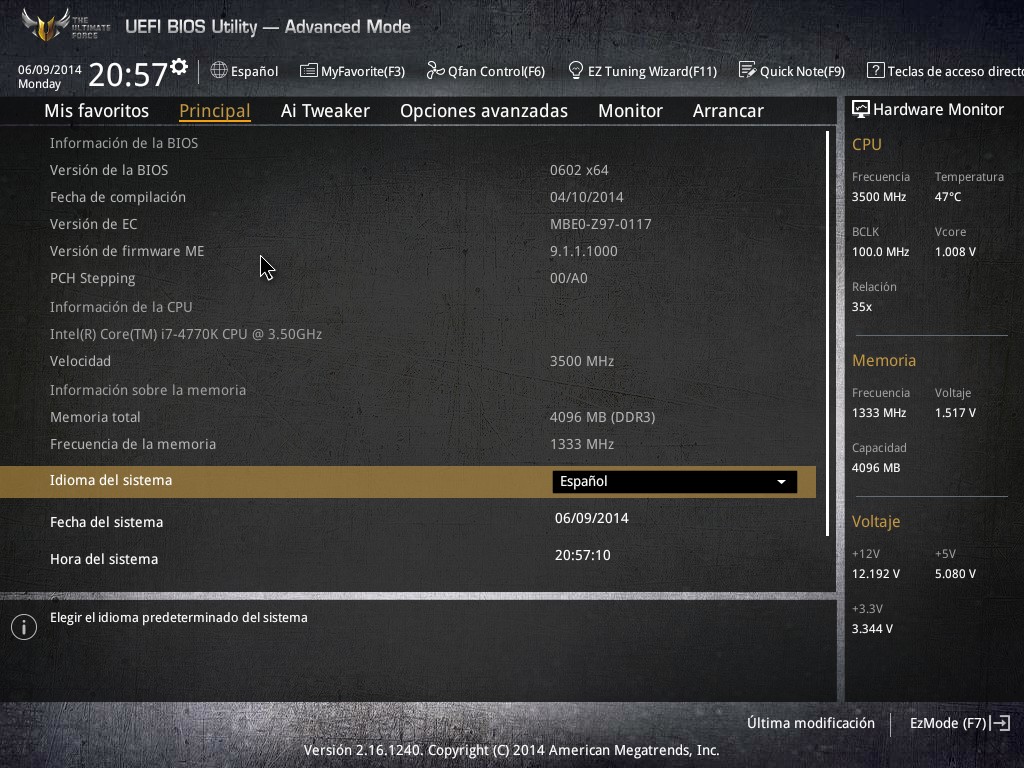The width and height of the screenshot is (1024, 768).
Task: Click the Hora del sistema label
Action: pos(104,559)
